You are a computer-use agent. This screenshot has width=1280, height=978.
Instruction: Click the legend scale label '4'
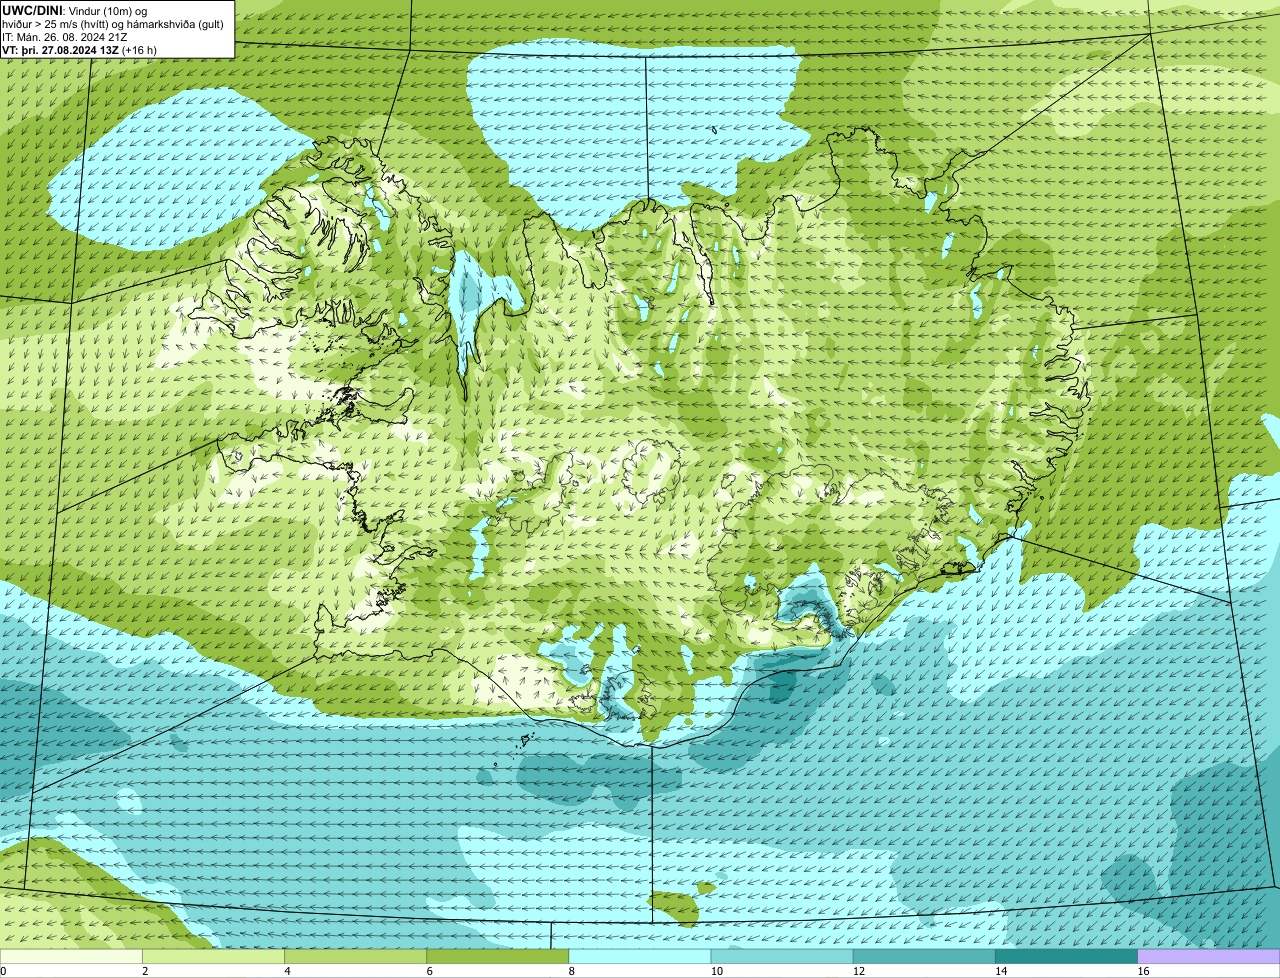click(287, 971)
